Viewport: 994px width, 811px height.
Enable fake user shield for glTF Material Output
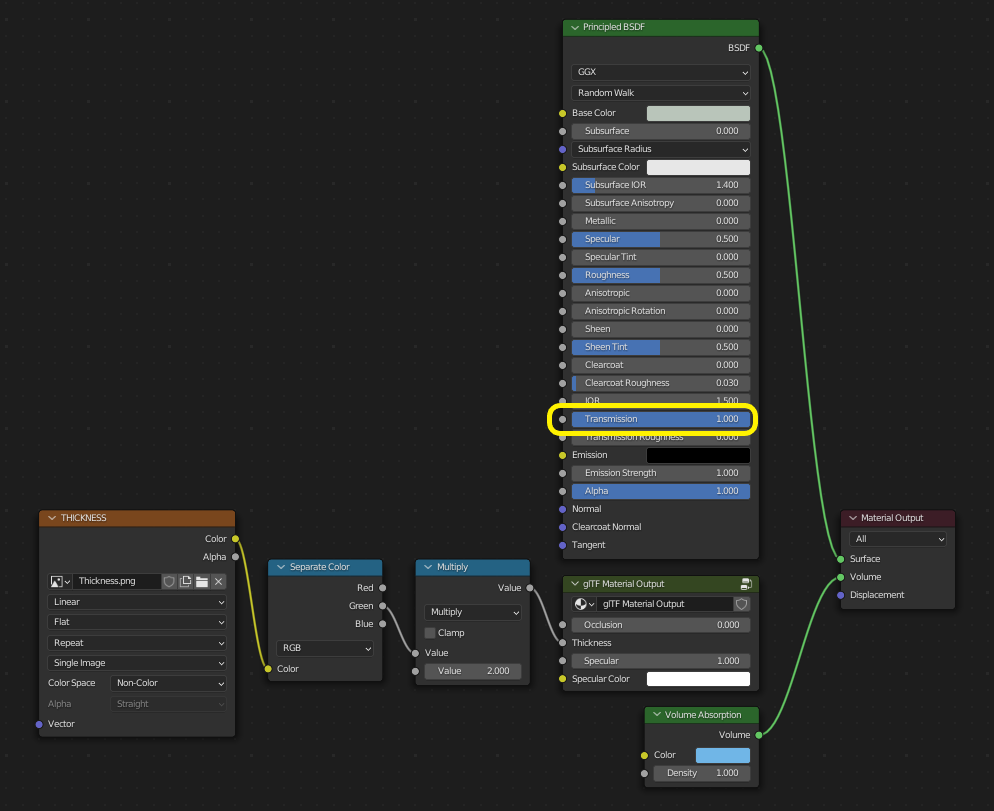741,603
